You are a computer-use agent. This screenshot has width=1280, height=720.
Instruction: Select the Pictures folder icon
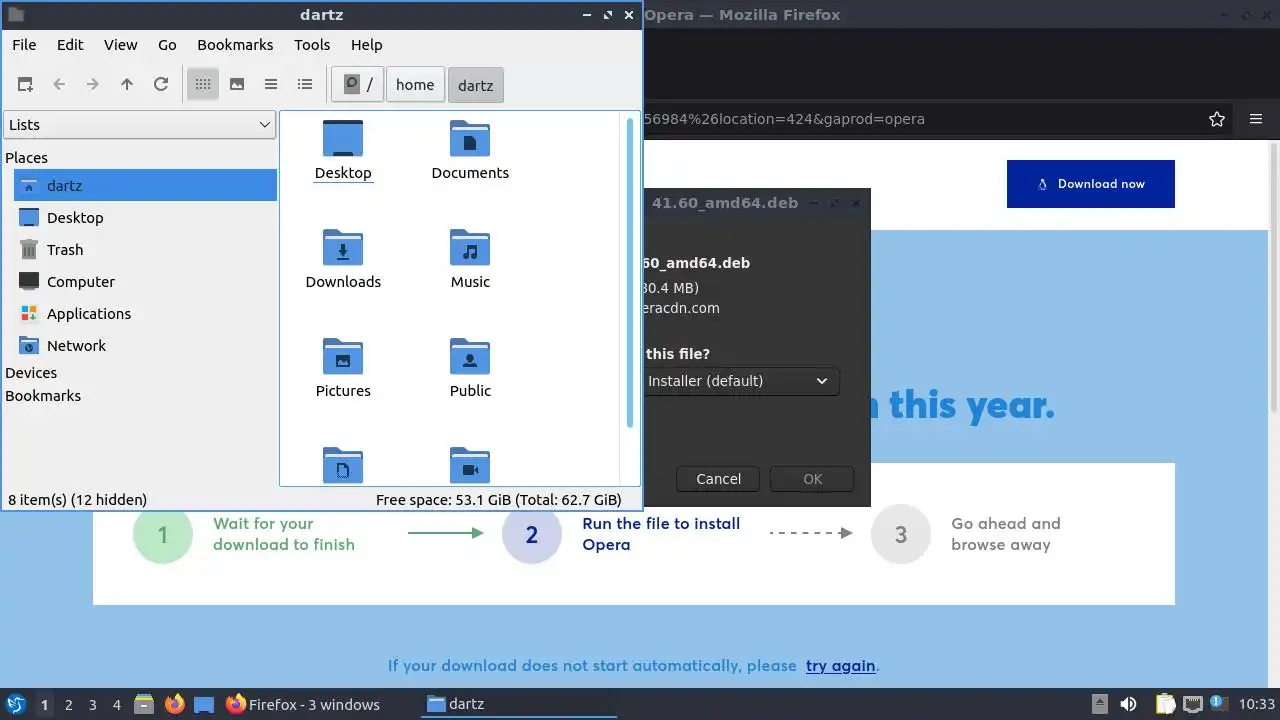click(343, 368)
